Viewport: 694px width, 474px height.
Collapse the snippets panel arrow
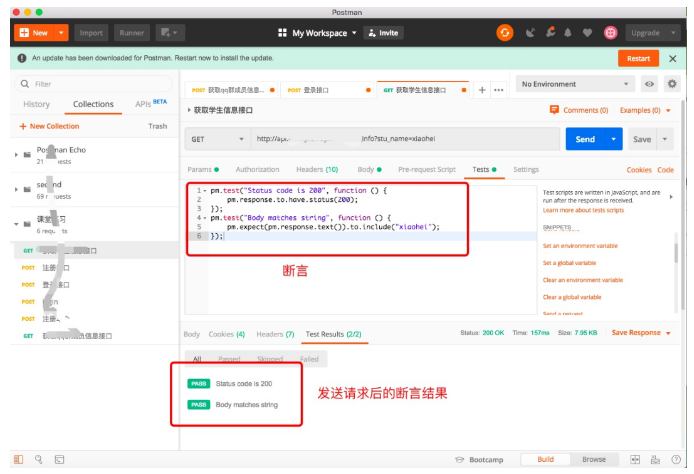click(x=671, y=197)
